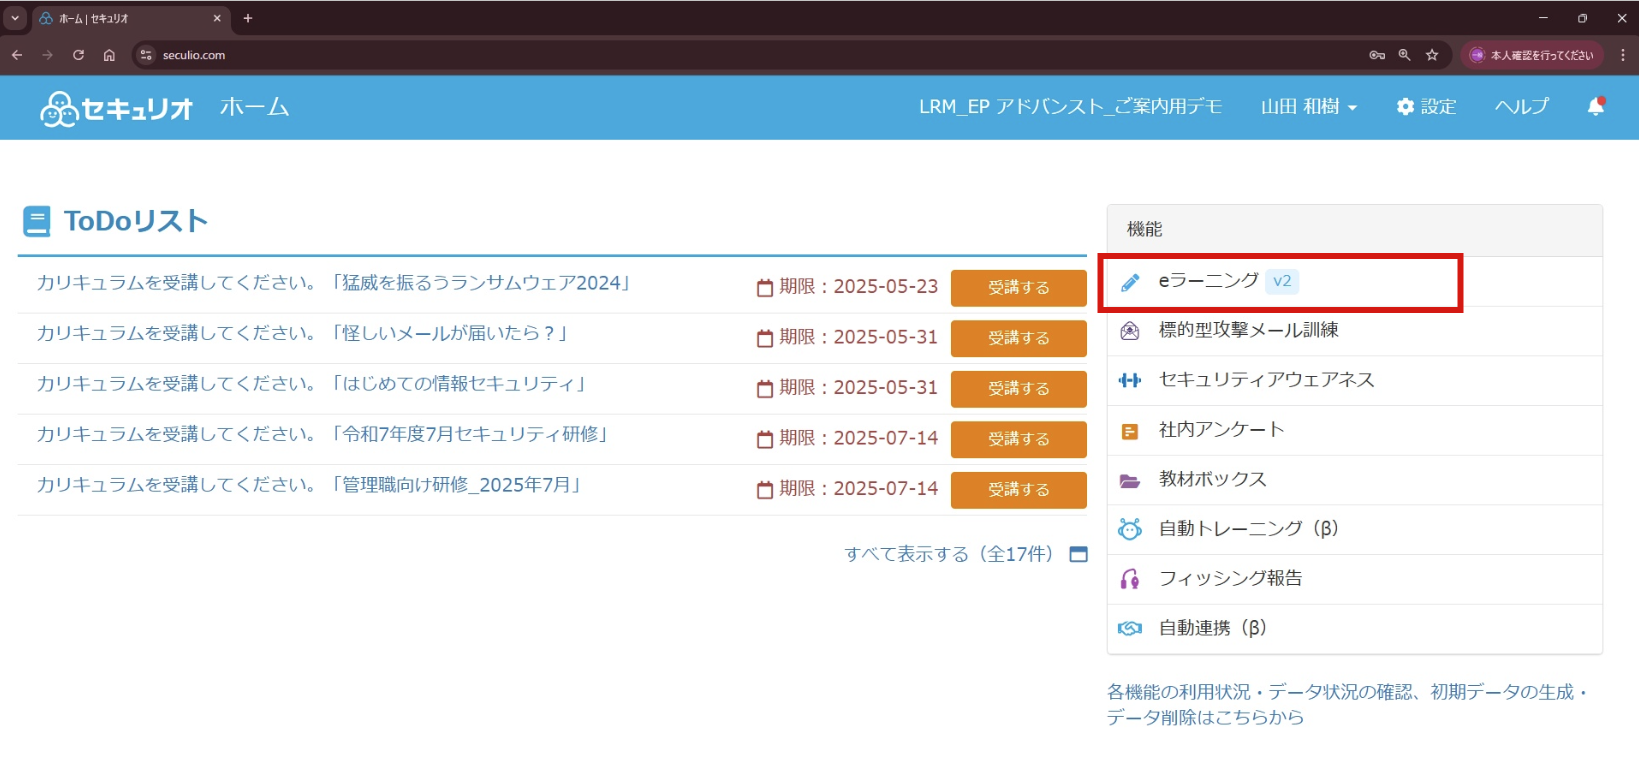Open the tab search dropdown arrow

tap(15, 18)
